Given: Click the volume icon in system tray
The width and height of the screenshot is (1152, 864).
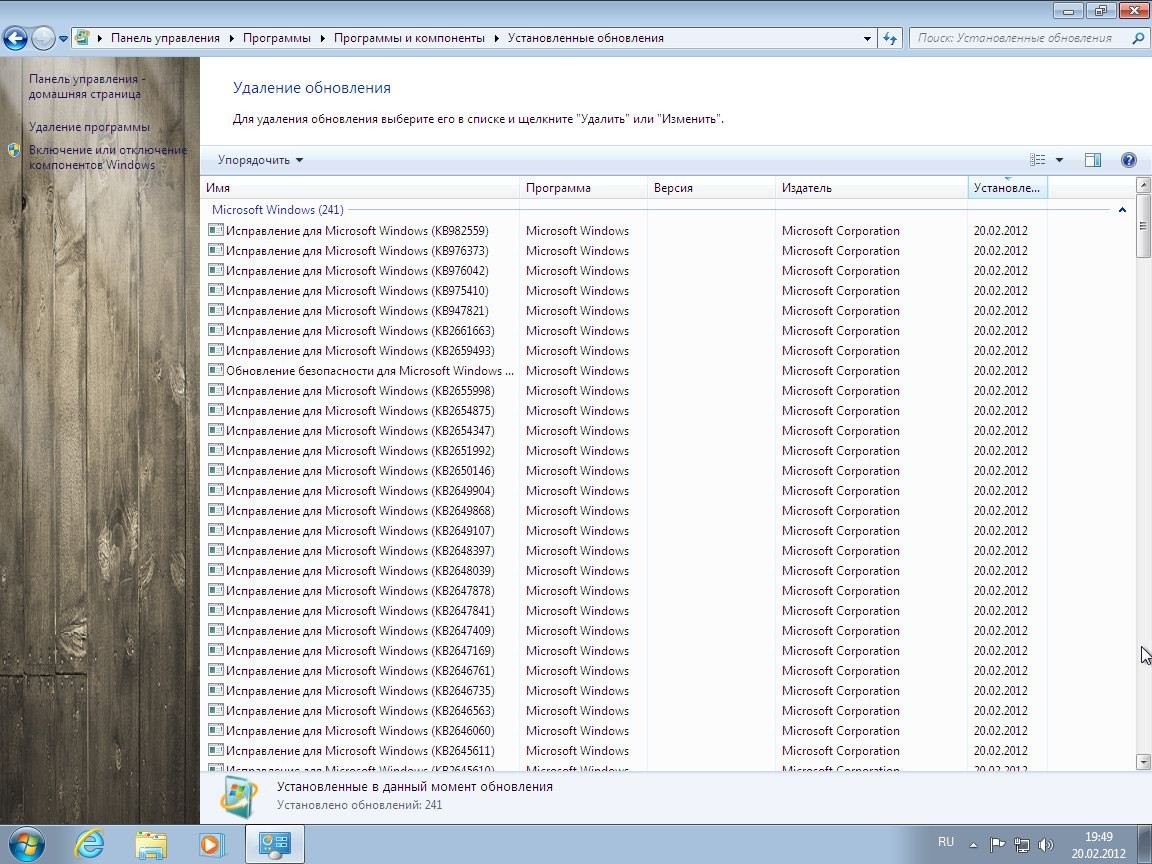Looking at the screenshot, I should [1046, 845].
